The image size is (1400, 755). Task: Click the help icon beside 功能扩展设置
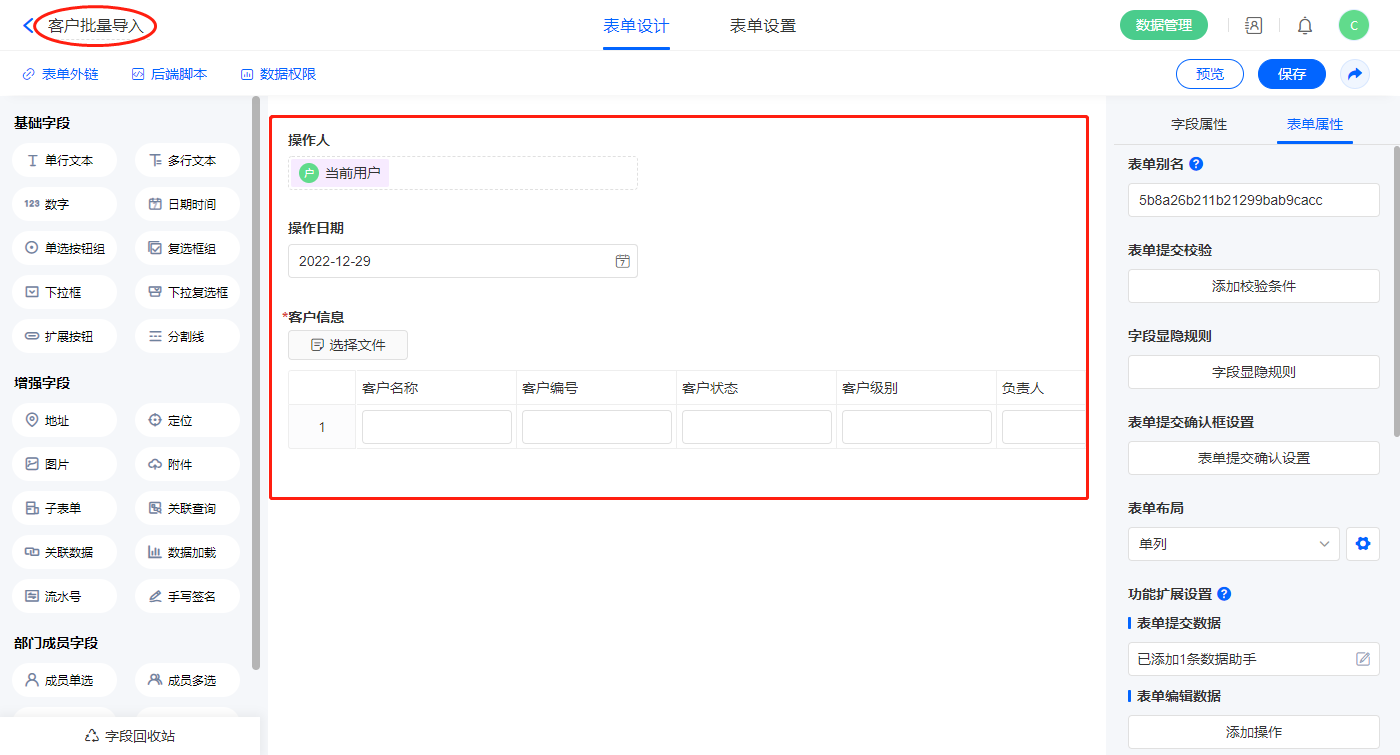pos(1224,594)
